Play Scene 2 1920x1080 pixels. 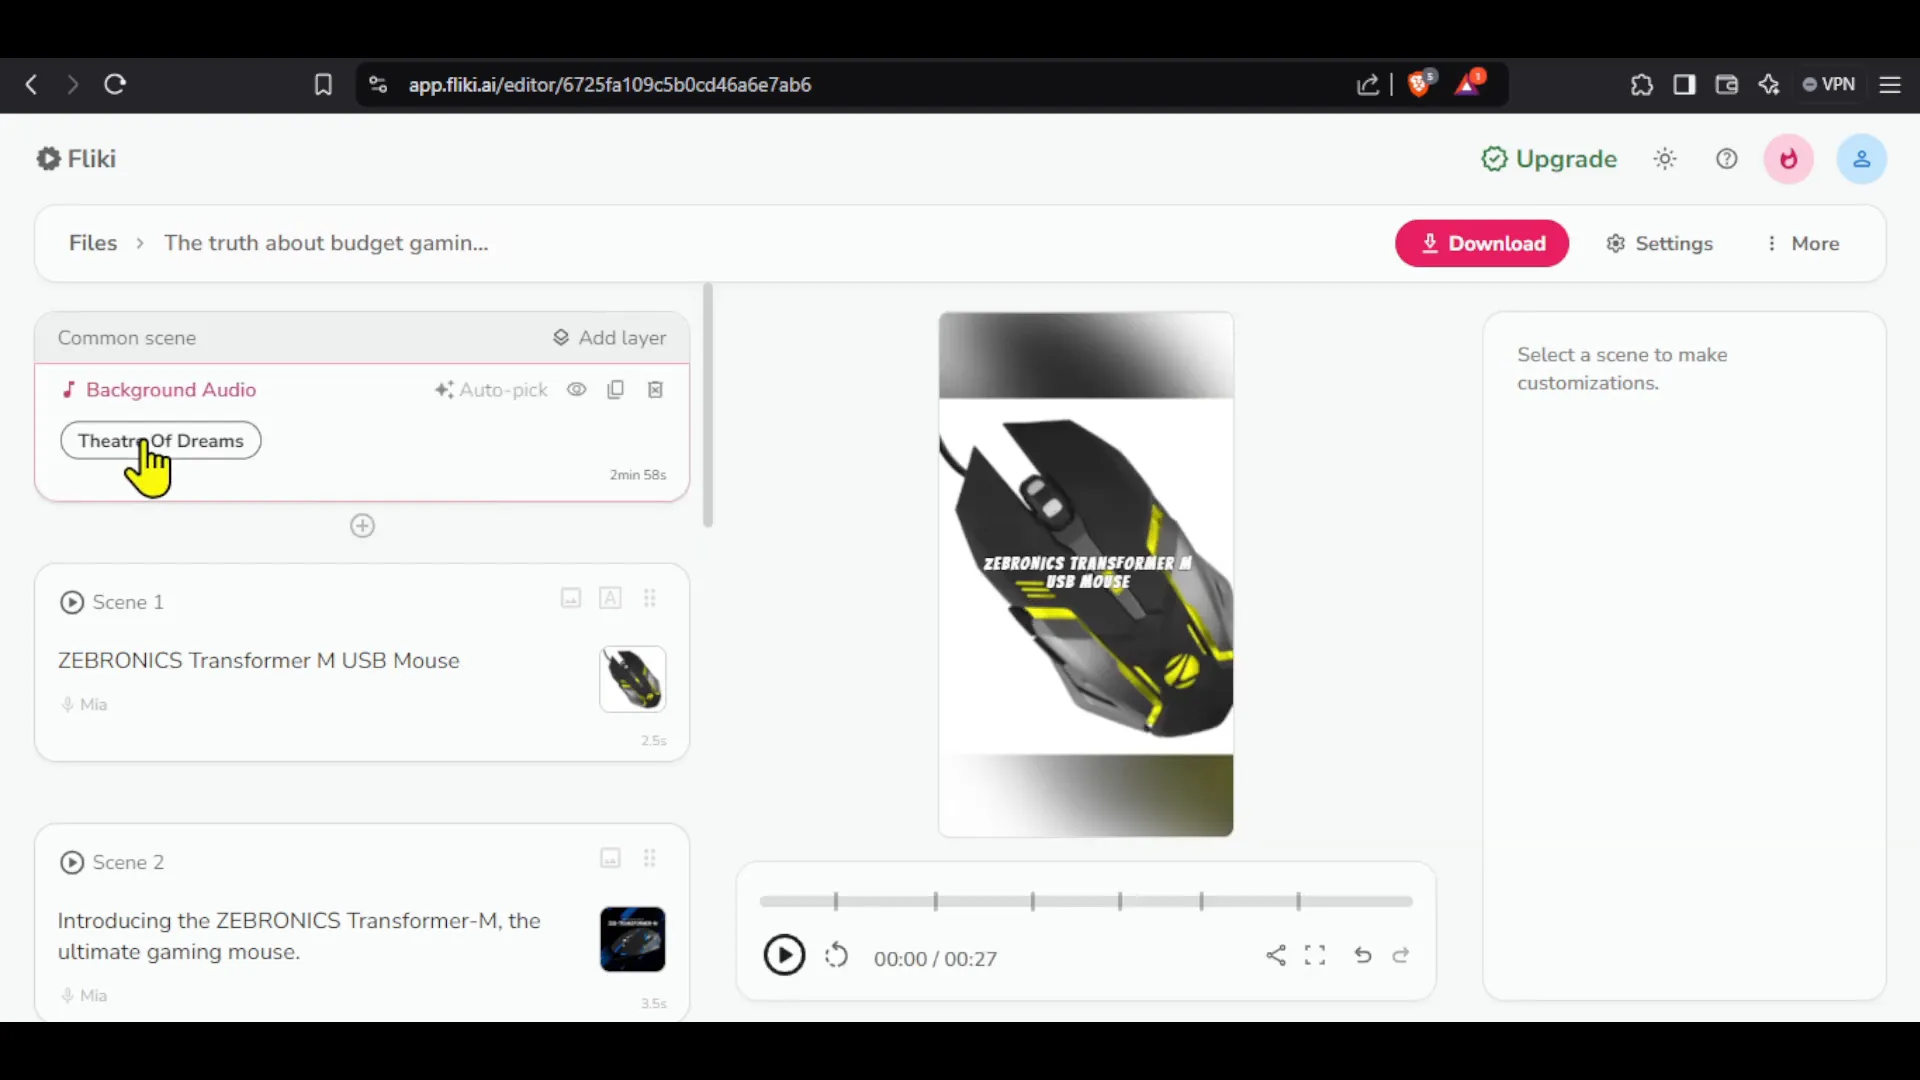(72, 862)
